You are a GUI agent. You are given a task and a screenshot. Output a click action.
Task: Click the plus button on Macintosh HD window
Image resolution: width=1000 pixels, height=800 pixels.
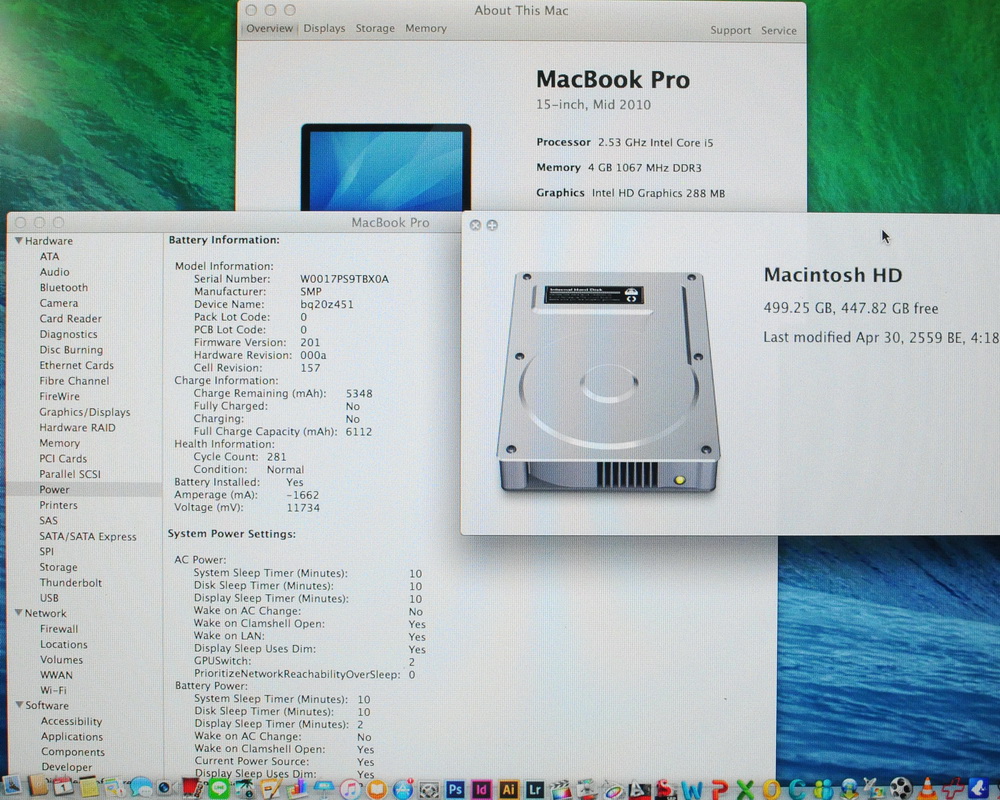pos(492,225)
